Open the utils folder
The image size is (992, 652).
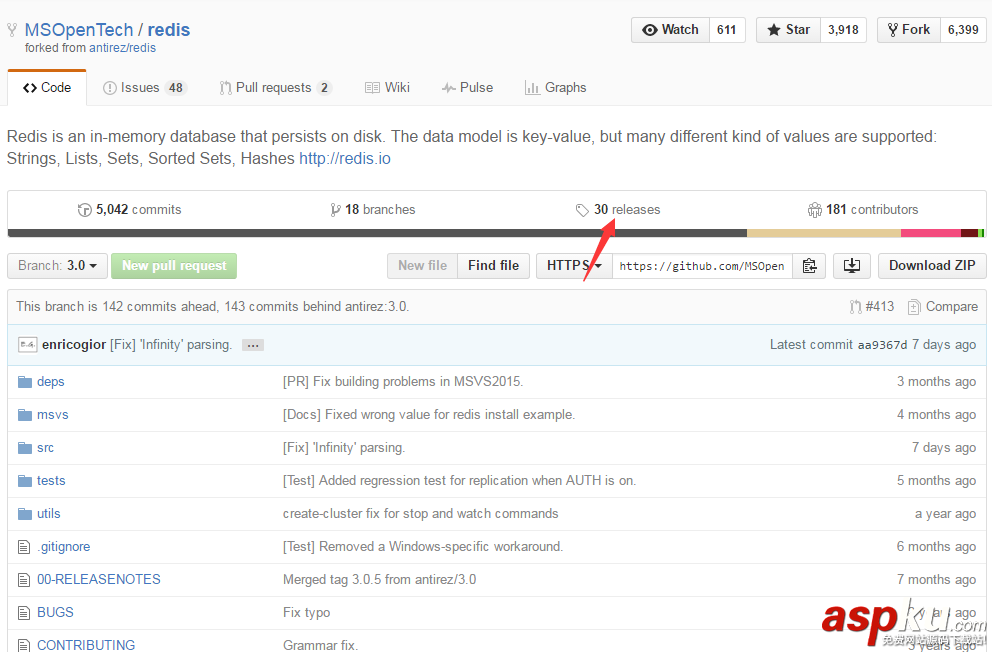[49, 514]
